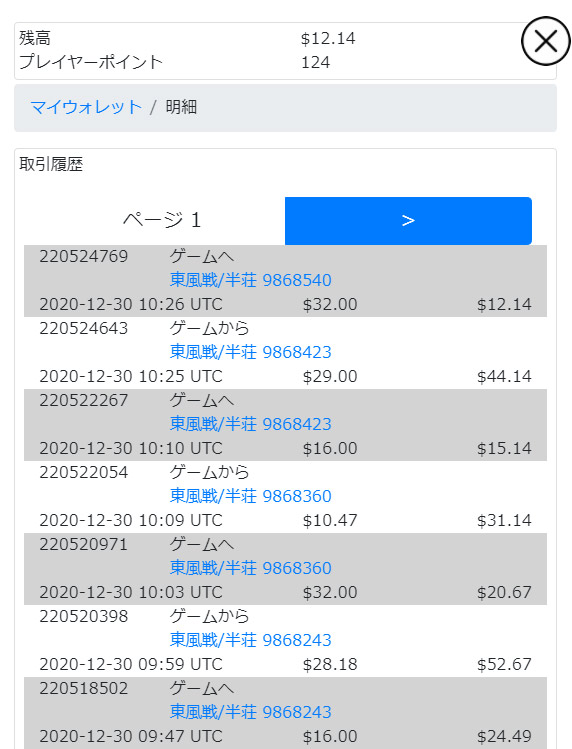Open the マイウォレット breadcrumb link
Viewport: 572px width, 749px height.
tap(86, 107)
